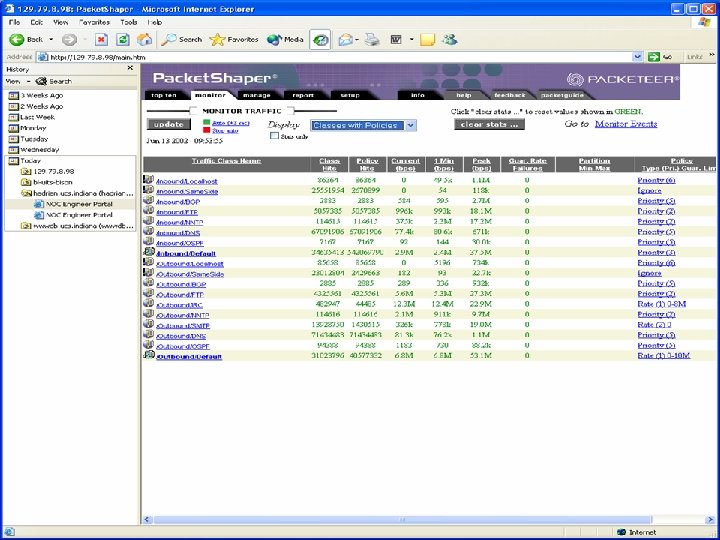The width and height of the screenshot is (720, 540).
Task: Click the clear stats button
Action: 489,124
